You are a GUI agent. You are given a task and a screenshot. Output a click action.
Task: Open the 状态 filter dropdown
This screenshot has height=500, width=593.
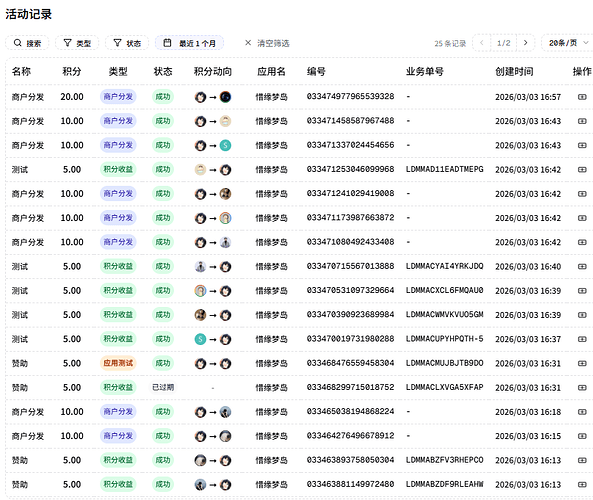pyautogui.click(x=127, y=43)
